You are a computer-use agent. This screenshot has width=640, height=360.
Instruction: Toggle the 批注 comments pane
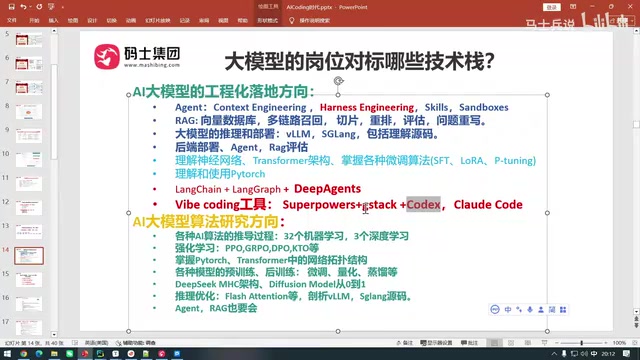tap(469, 343)
